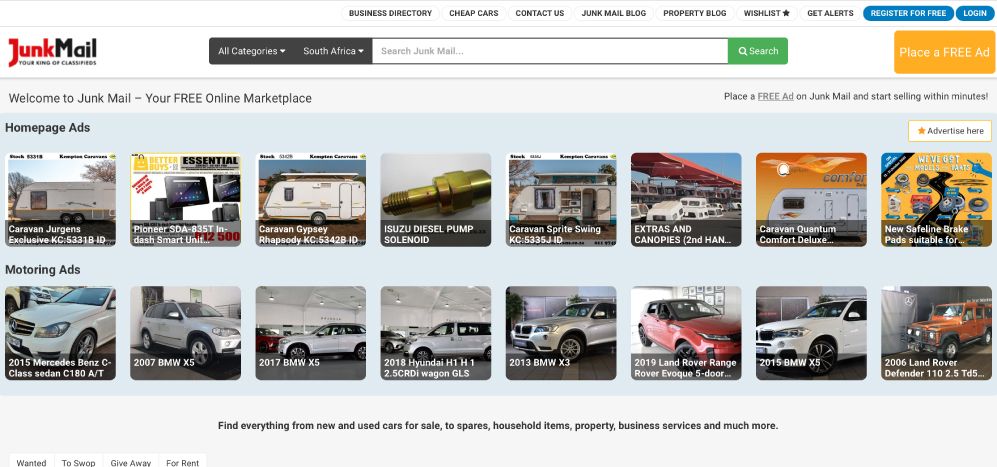Open the Wishlist star link
The image size is (997, 467).
[x=766, y=13]
